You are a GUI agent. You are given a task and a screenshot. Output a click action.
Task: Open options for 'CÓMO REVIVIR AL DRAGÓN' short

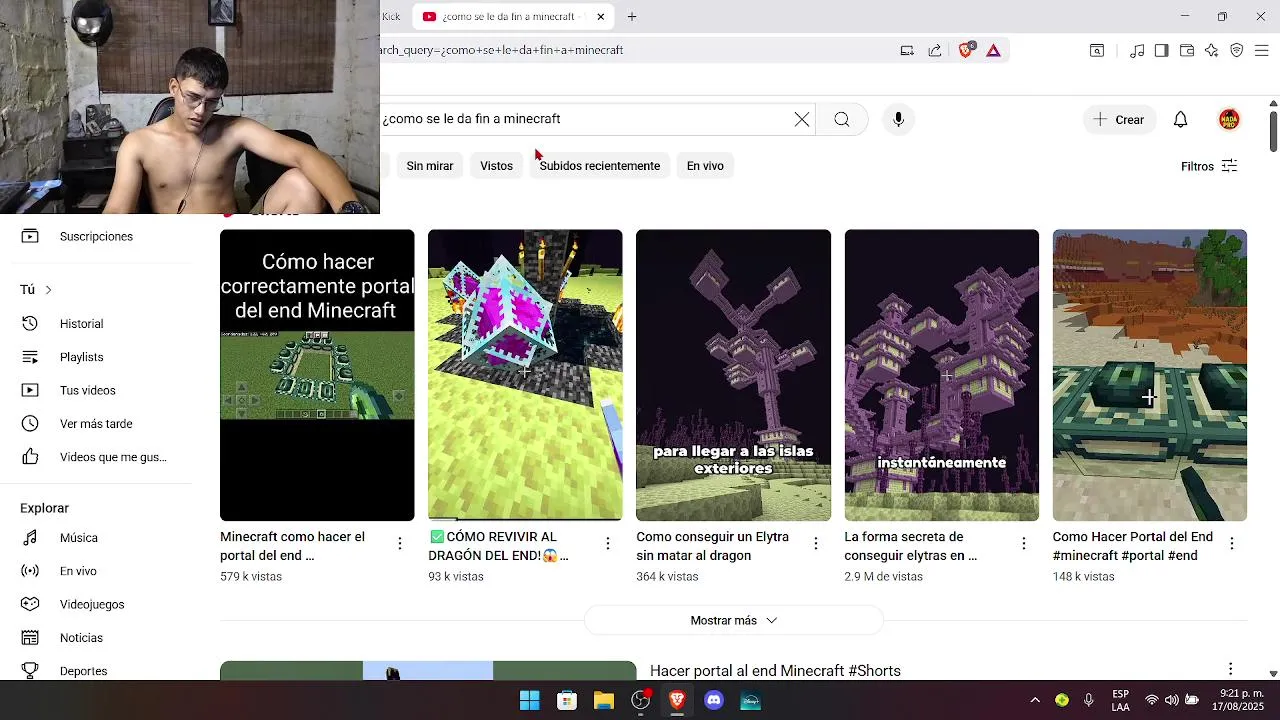pos(607,543)
